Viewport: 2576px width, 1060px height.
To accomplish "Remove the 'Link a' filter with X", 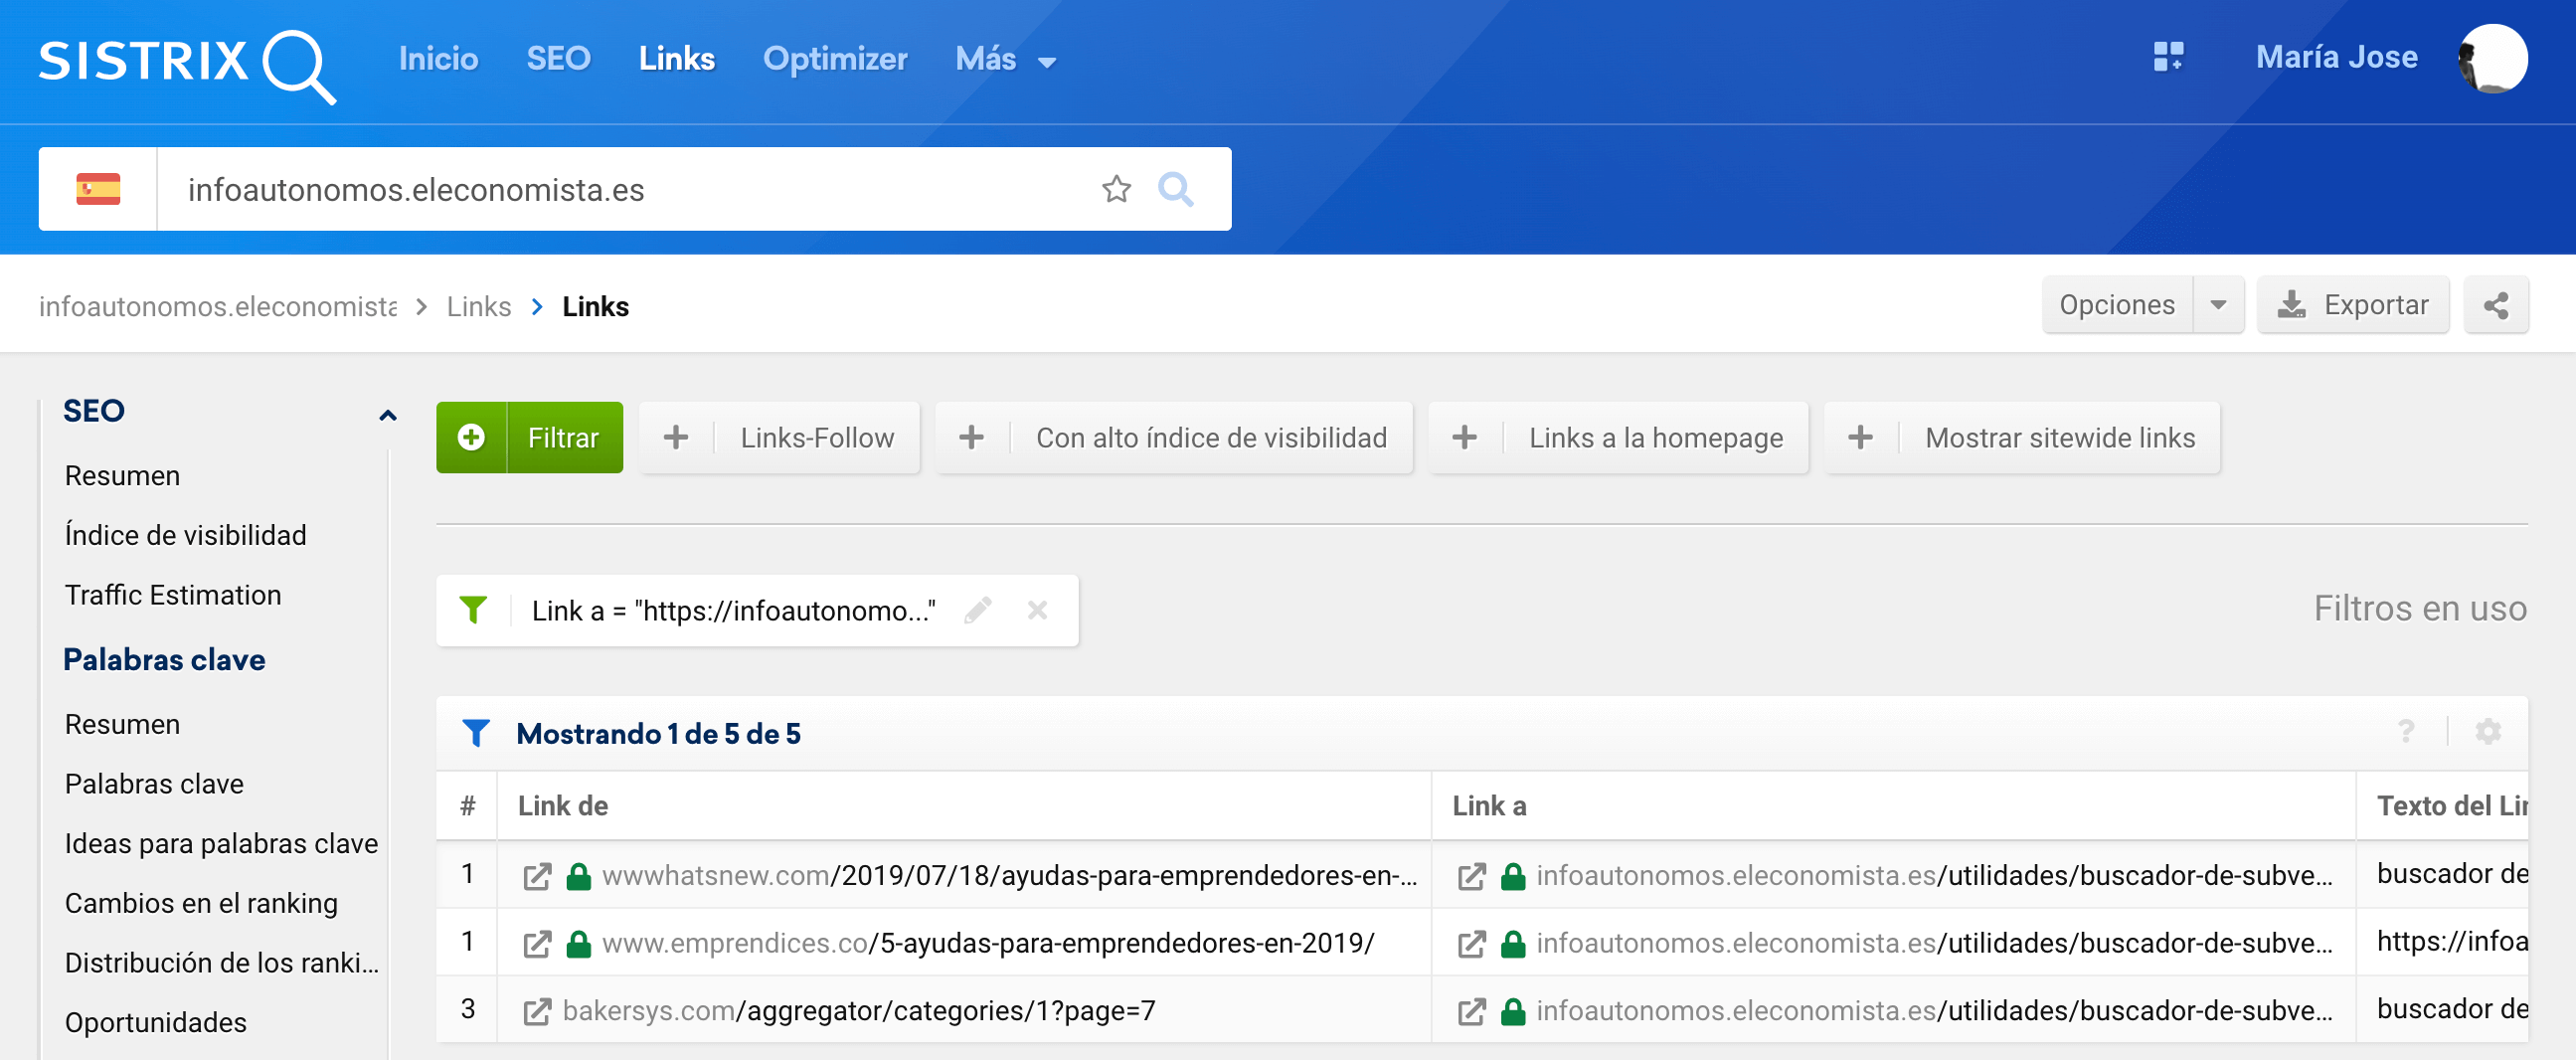I will coord(1037,610).
